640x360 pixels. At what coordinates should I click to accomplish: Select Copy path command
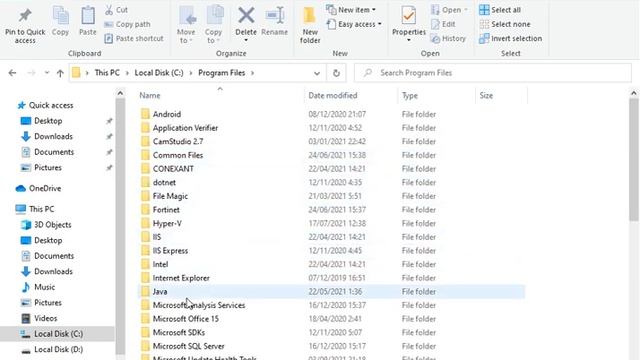click(x=127, y=24)
